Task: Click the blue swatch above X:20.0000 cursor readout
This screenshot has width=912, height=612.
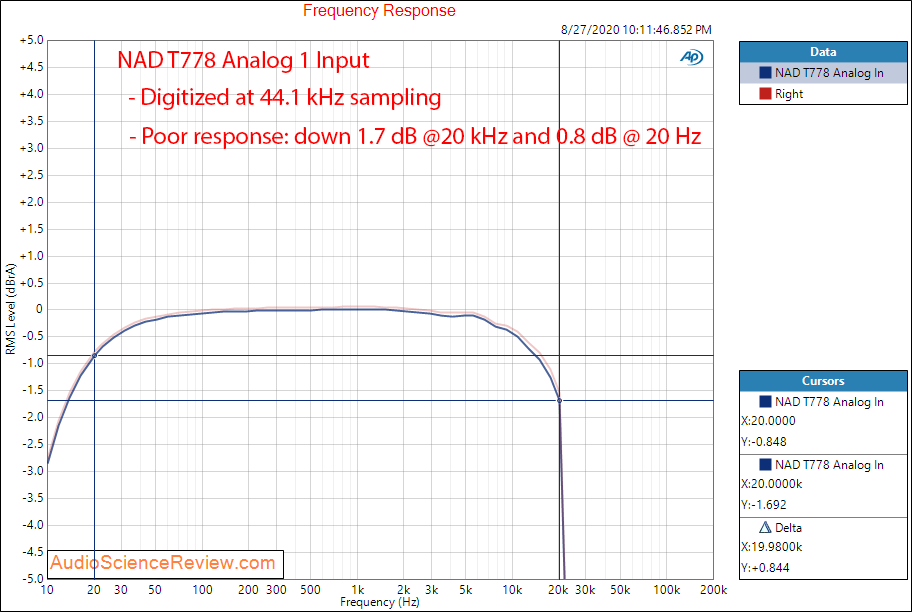Action: pos(765,401)
